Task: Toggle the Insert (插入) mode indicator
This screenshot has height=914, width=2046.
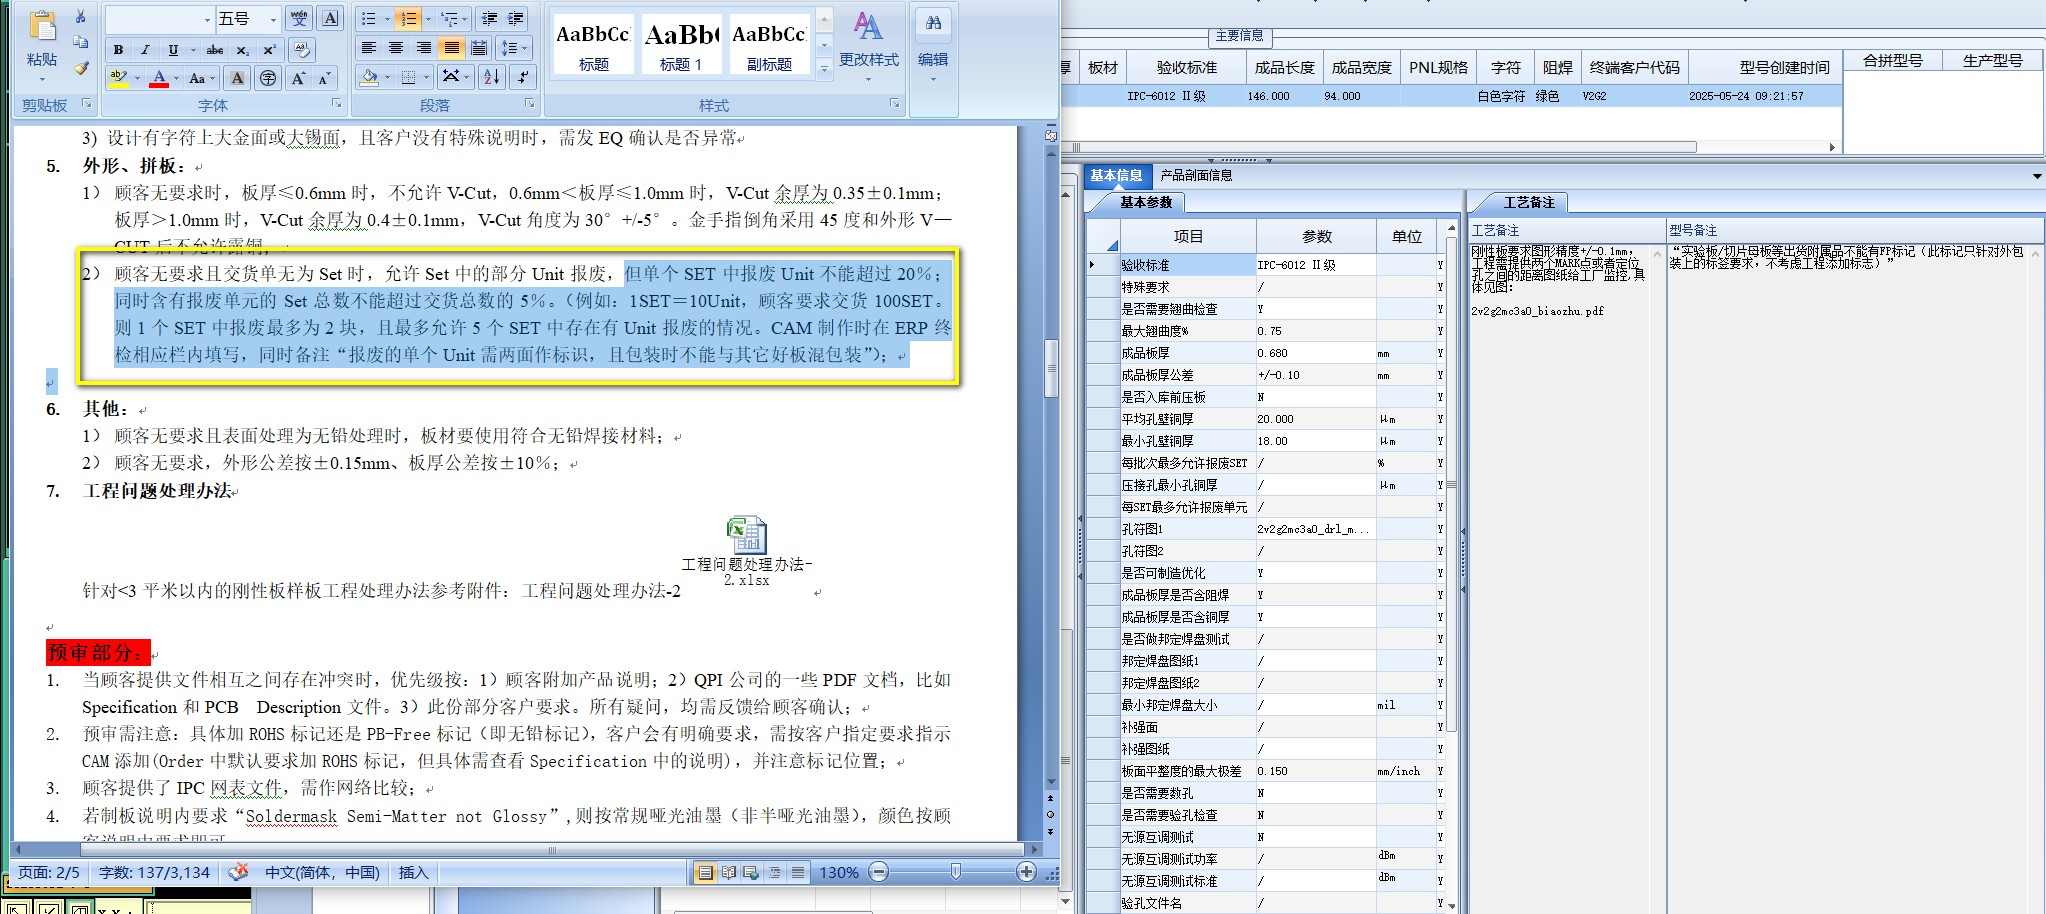Action: pyautogui.click(x=413, y=872)
